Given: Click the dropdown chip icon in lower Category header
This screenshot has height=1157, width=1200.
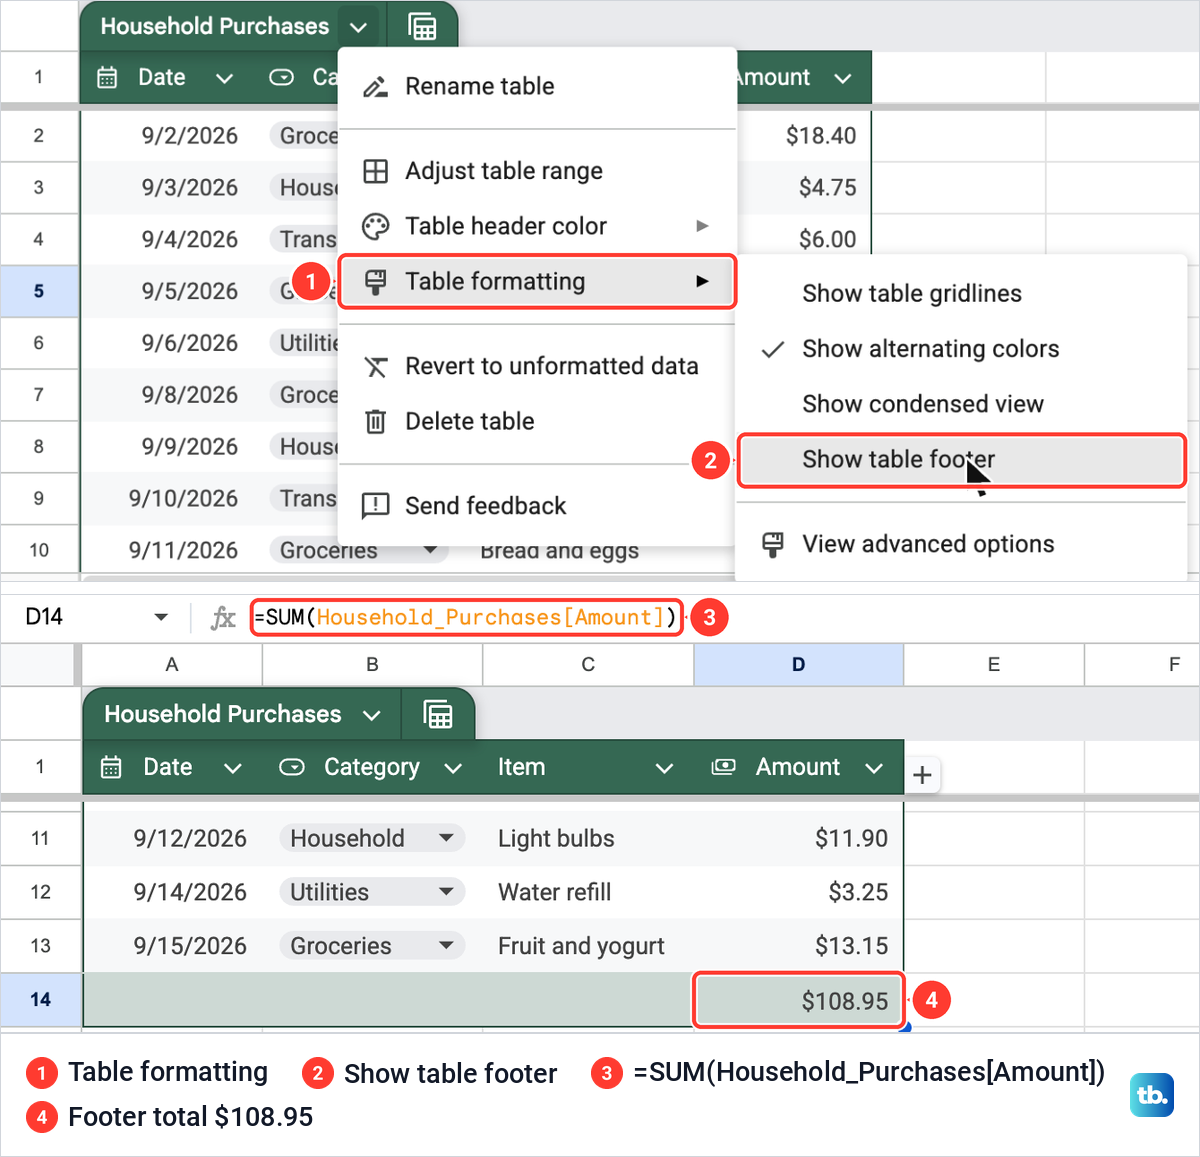Looking at the screenshot, I should point(292,767).
